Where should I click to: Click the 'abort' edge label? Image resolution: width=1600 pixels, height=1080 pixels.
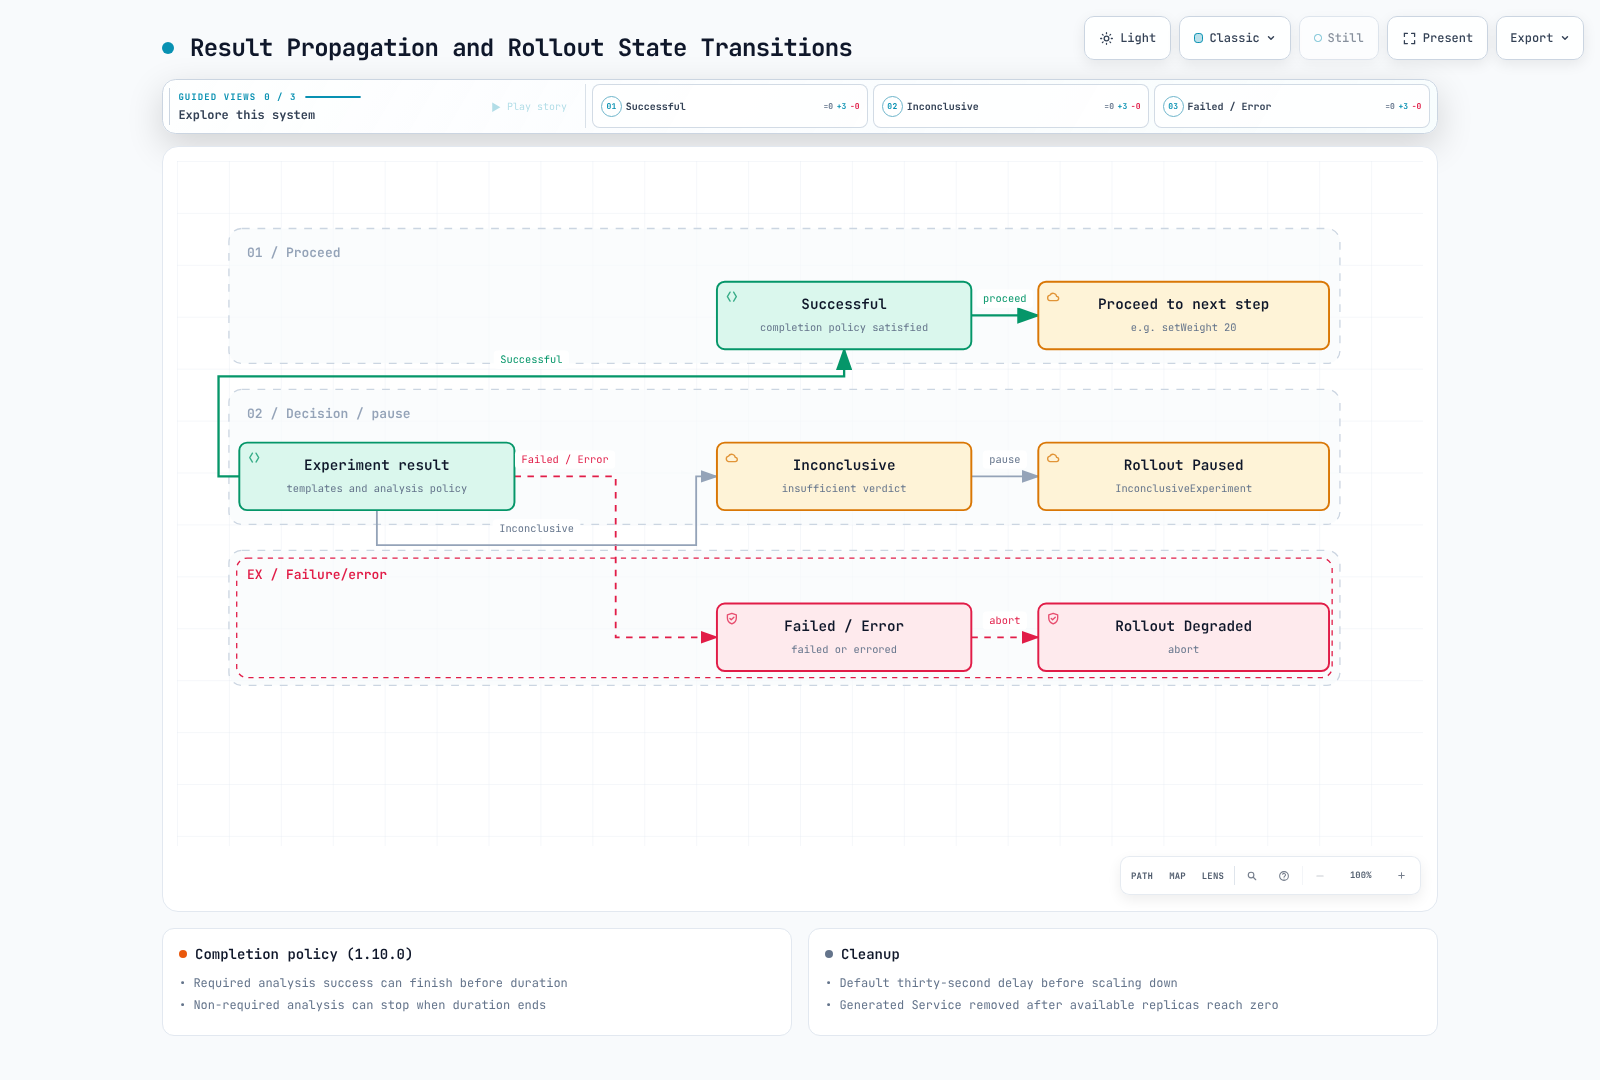pos(1005,621)
